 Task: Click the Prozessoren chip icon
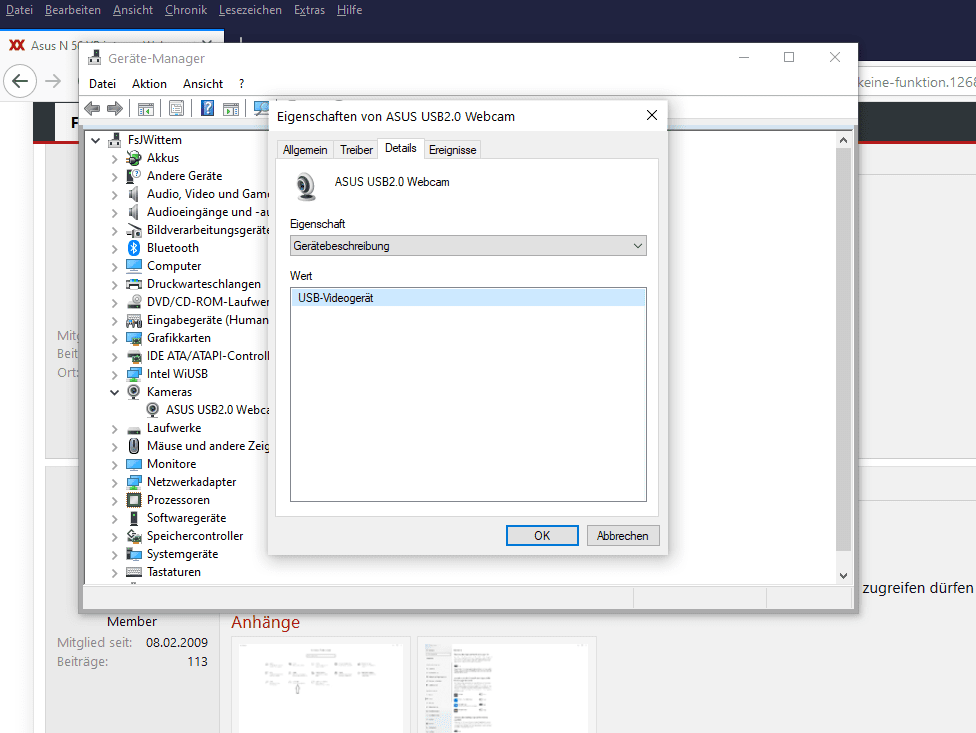tap(134, 500)
